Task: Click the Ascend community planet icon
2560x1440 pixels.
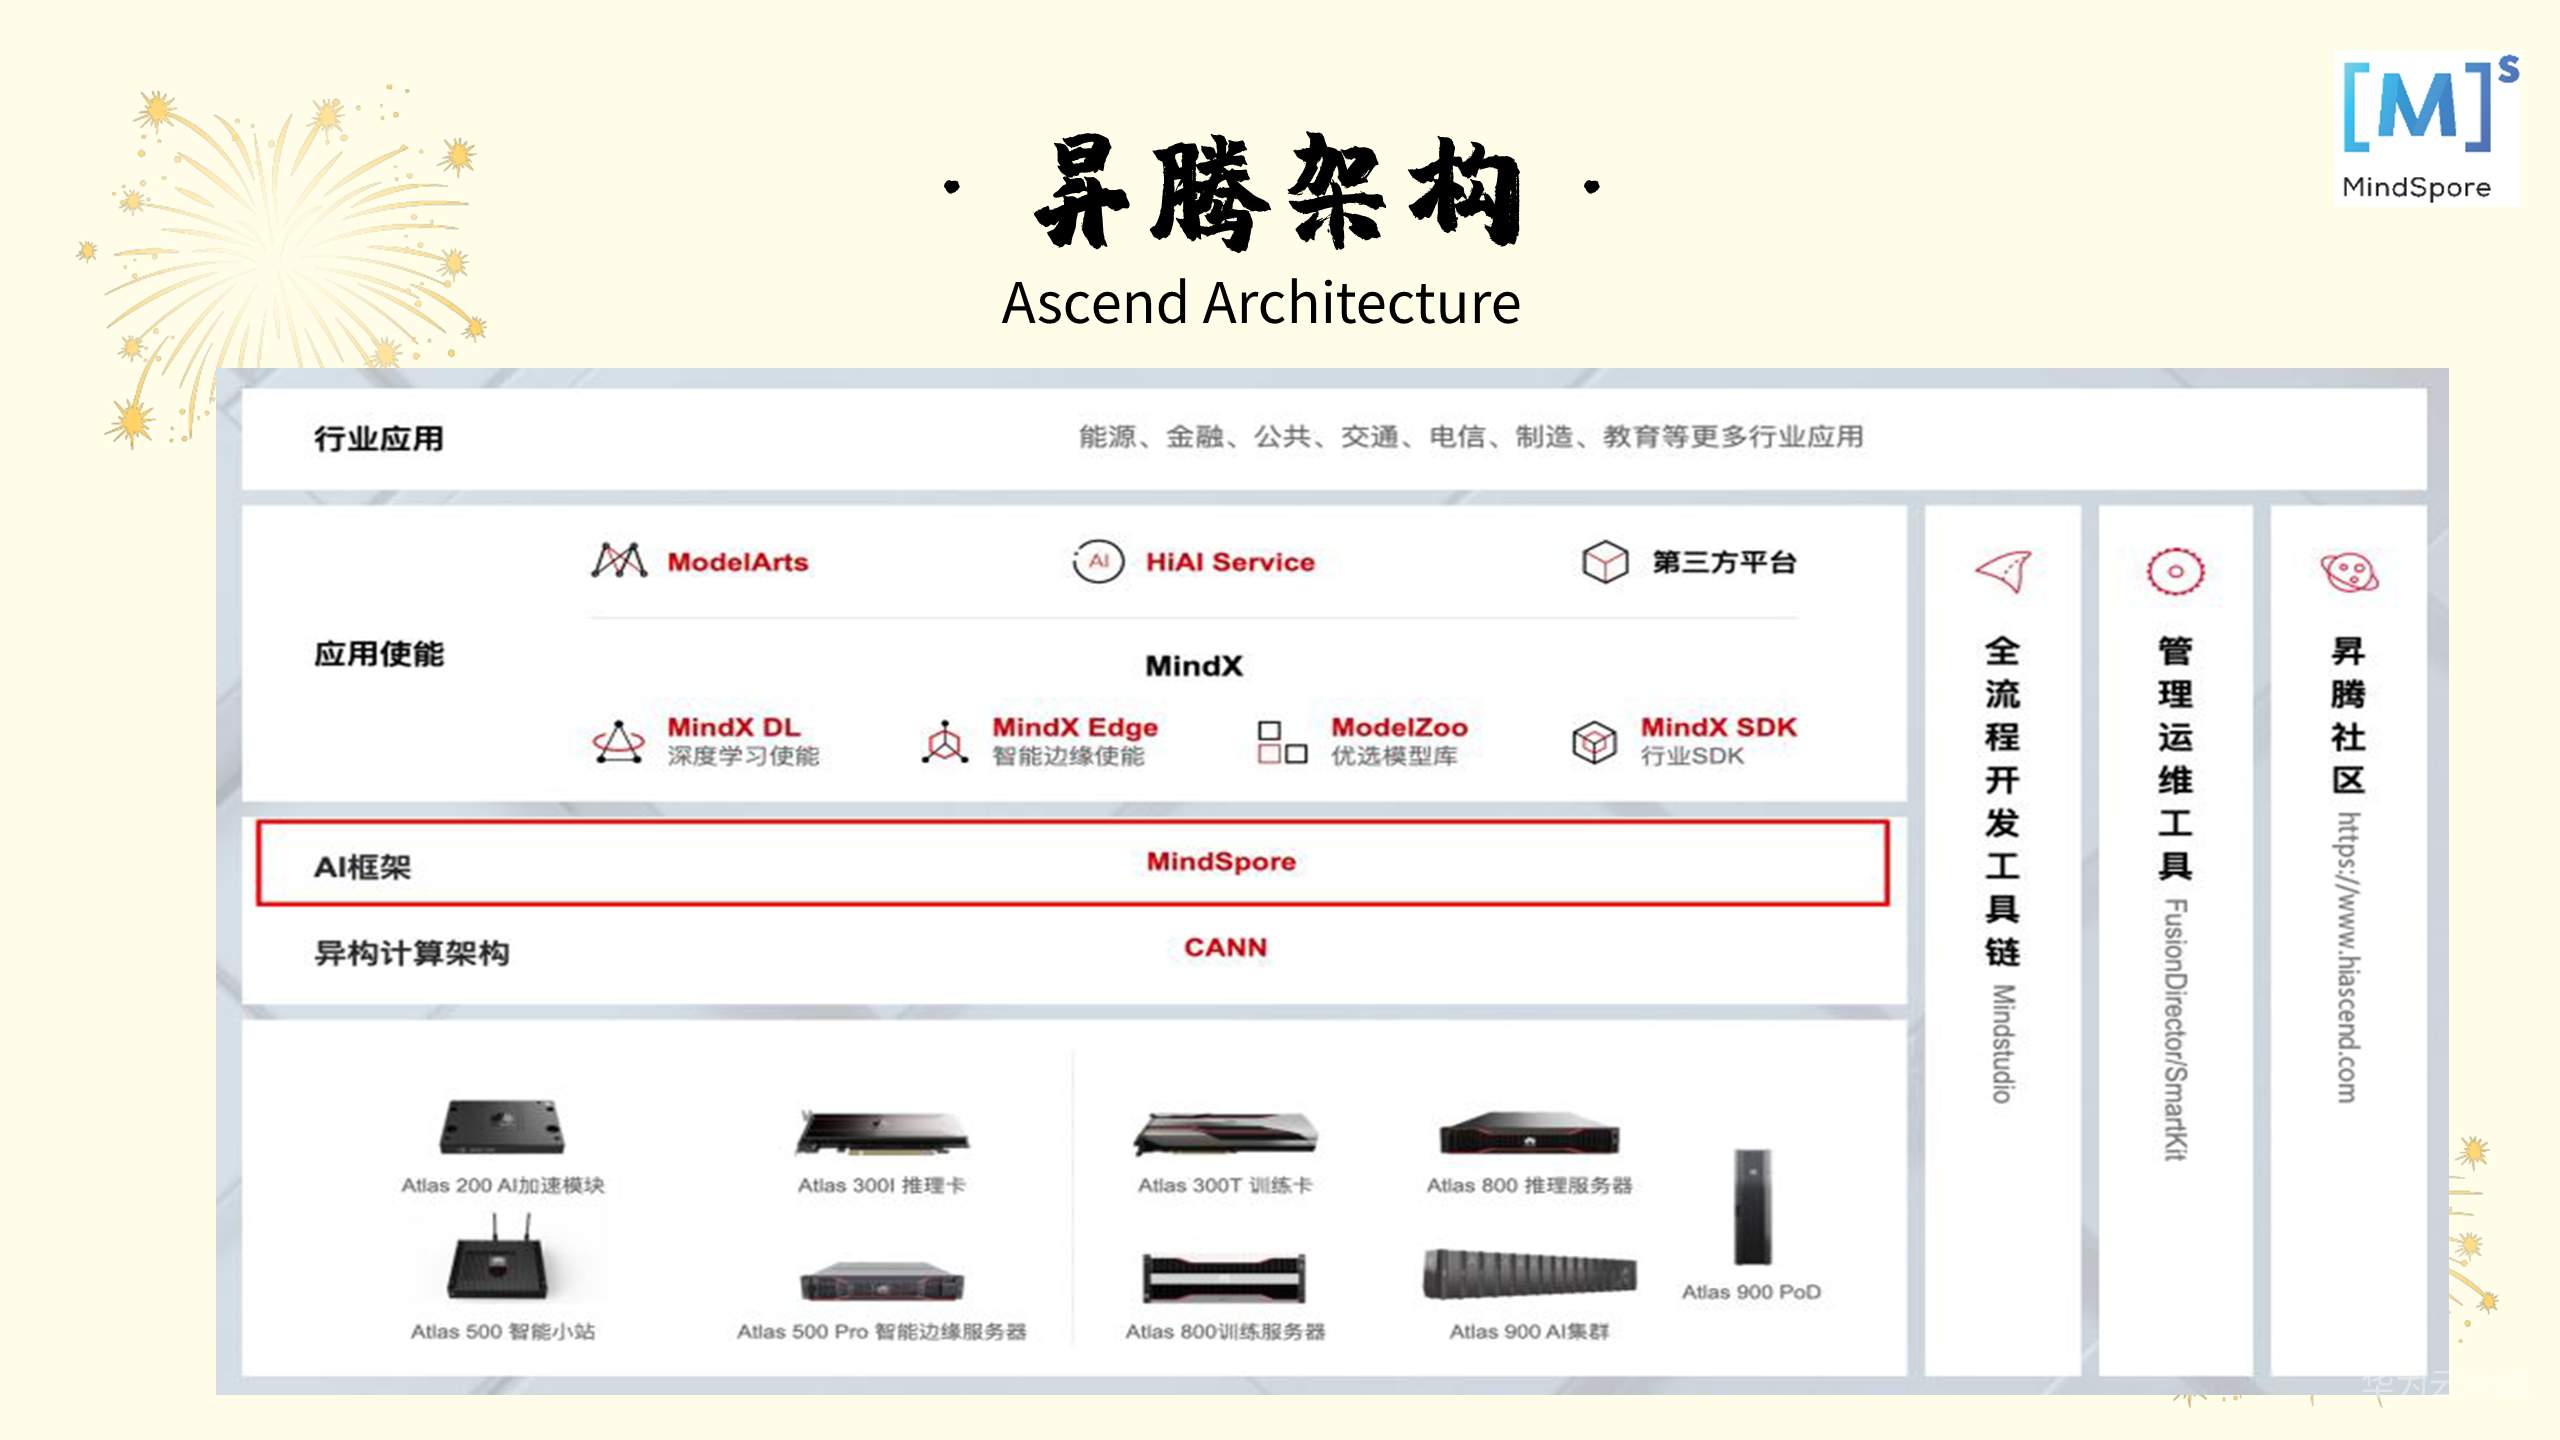Action: tap(2349, 572)
